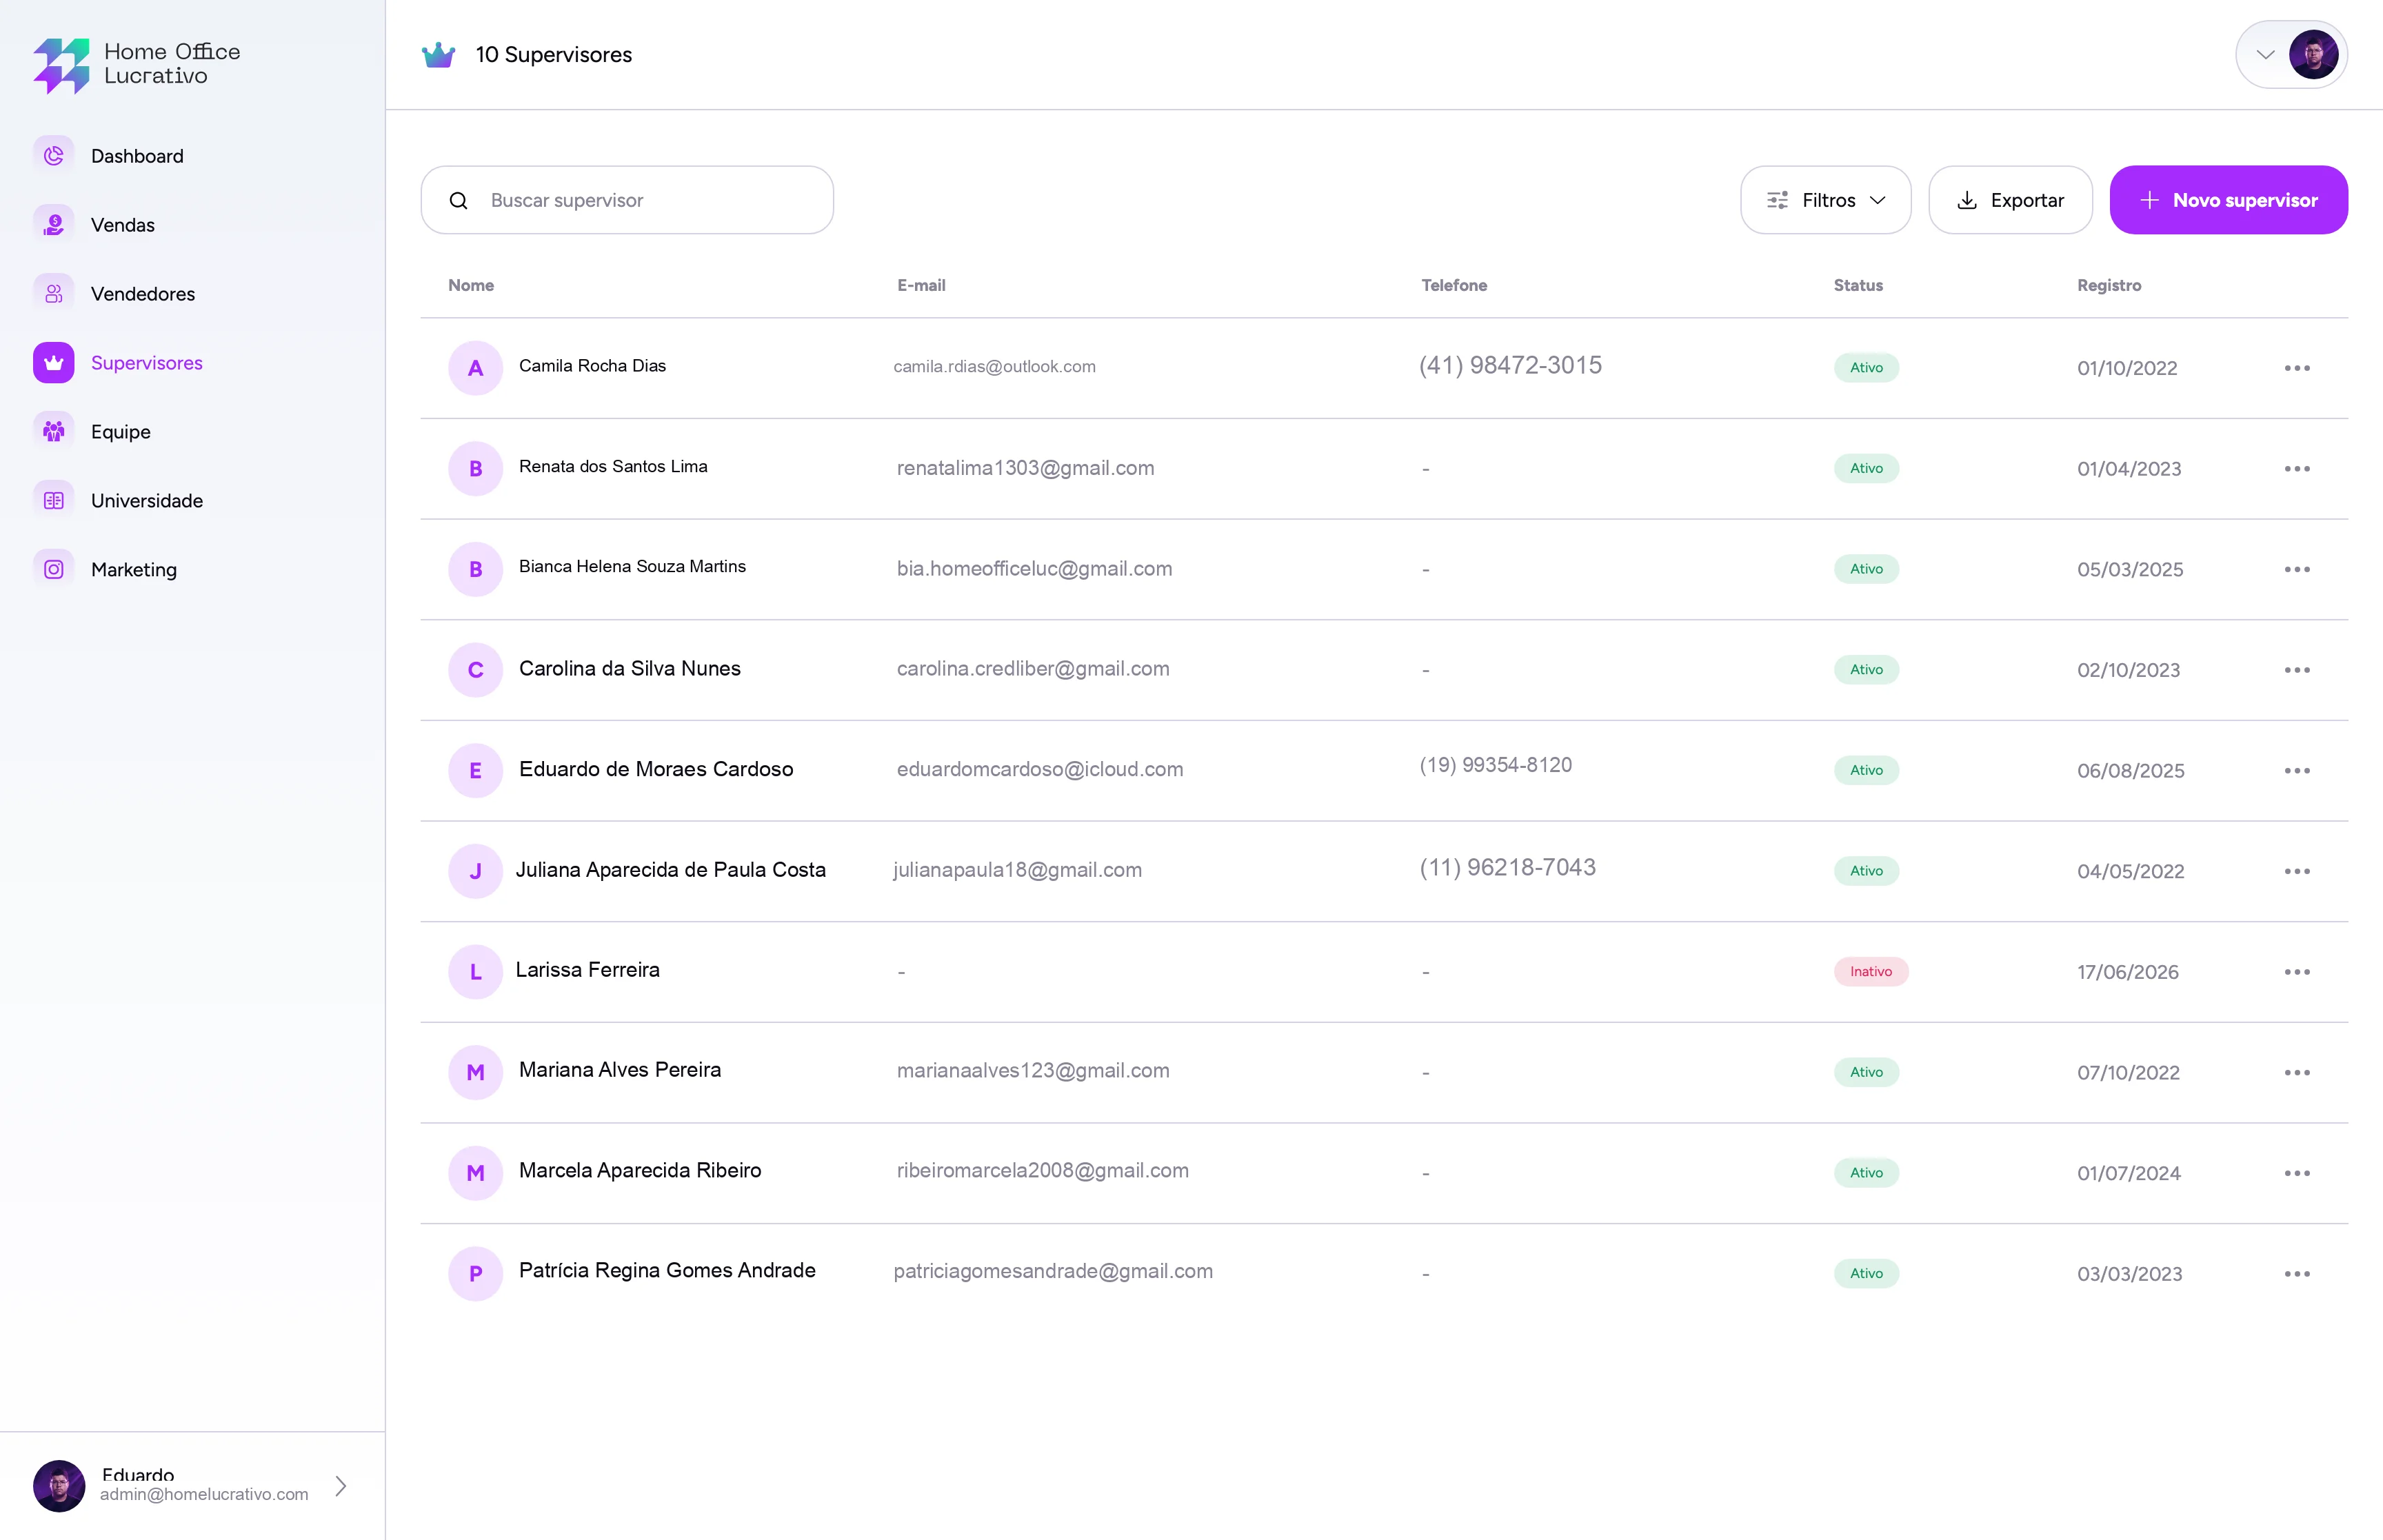Open more options for Eduardo de Moraes Cardoso
Viewport: 2383px width, 1540px height.
(x=2297, y=771)
